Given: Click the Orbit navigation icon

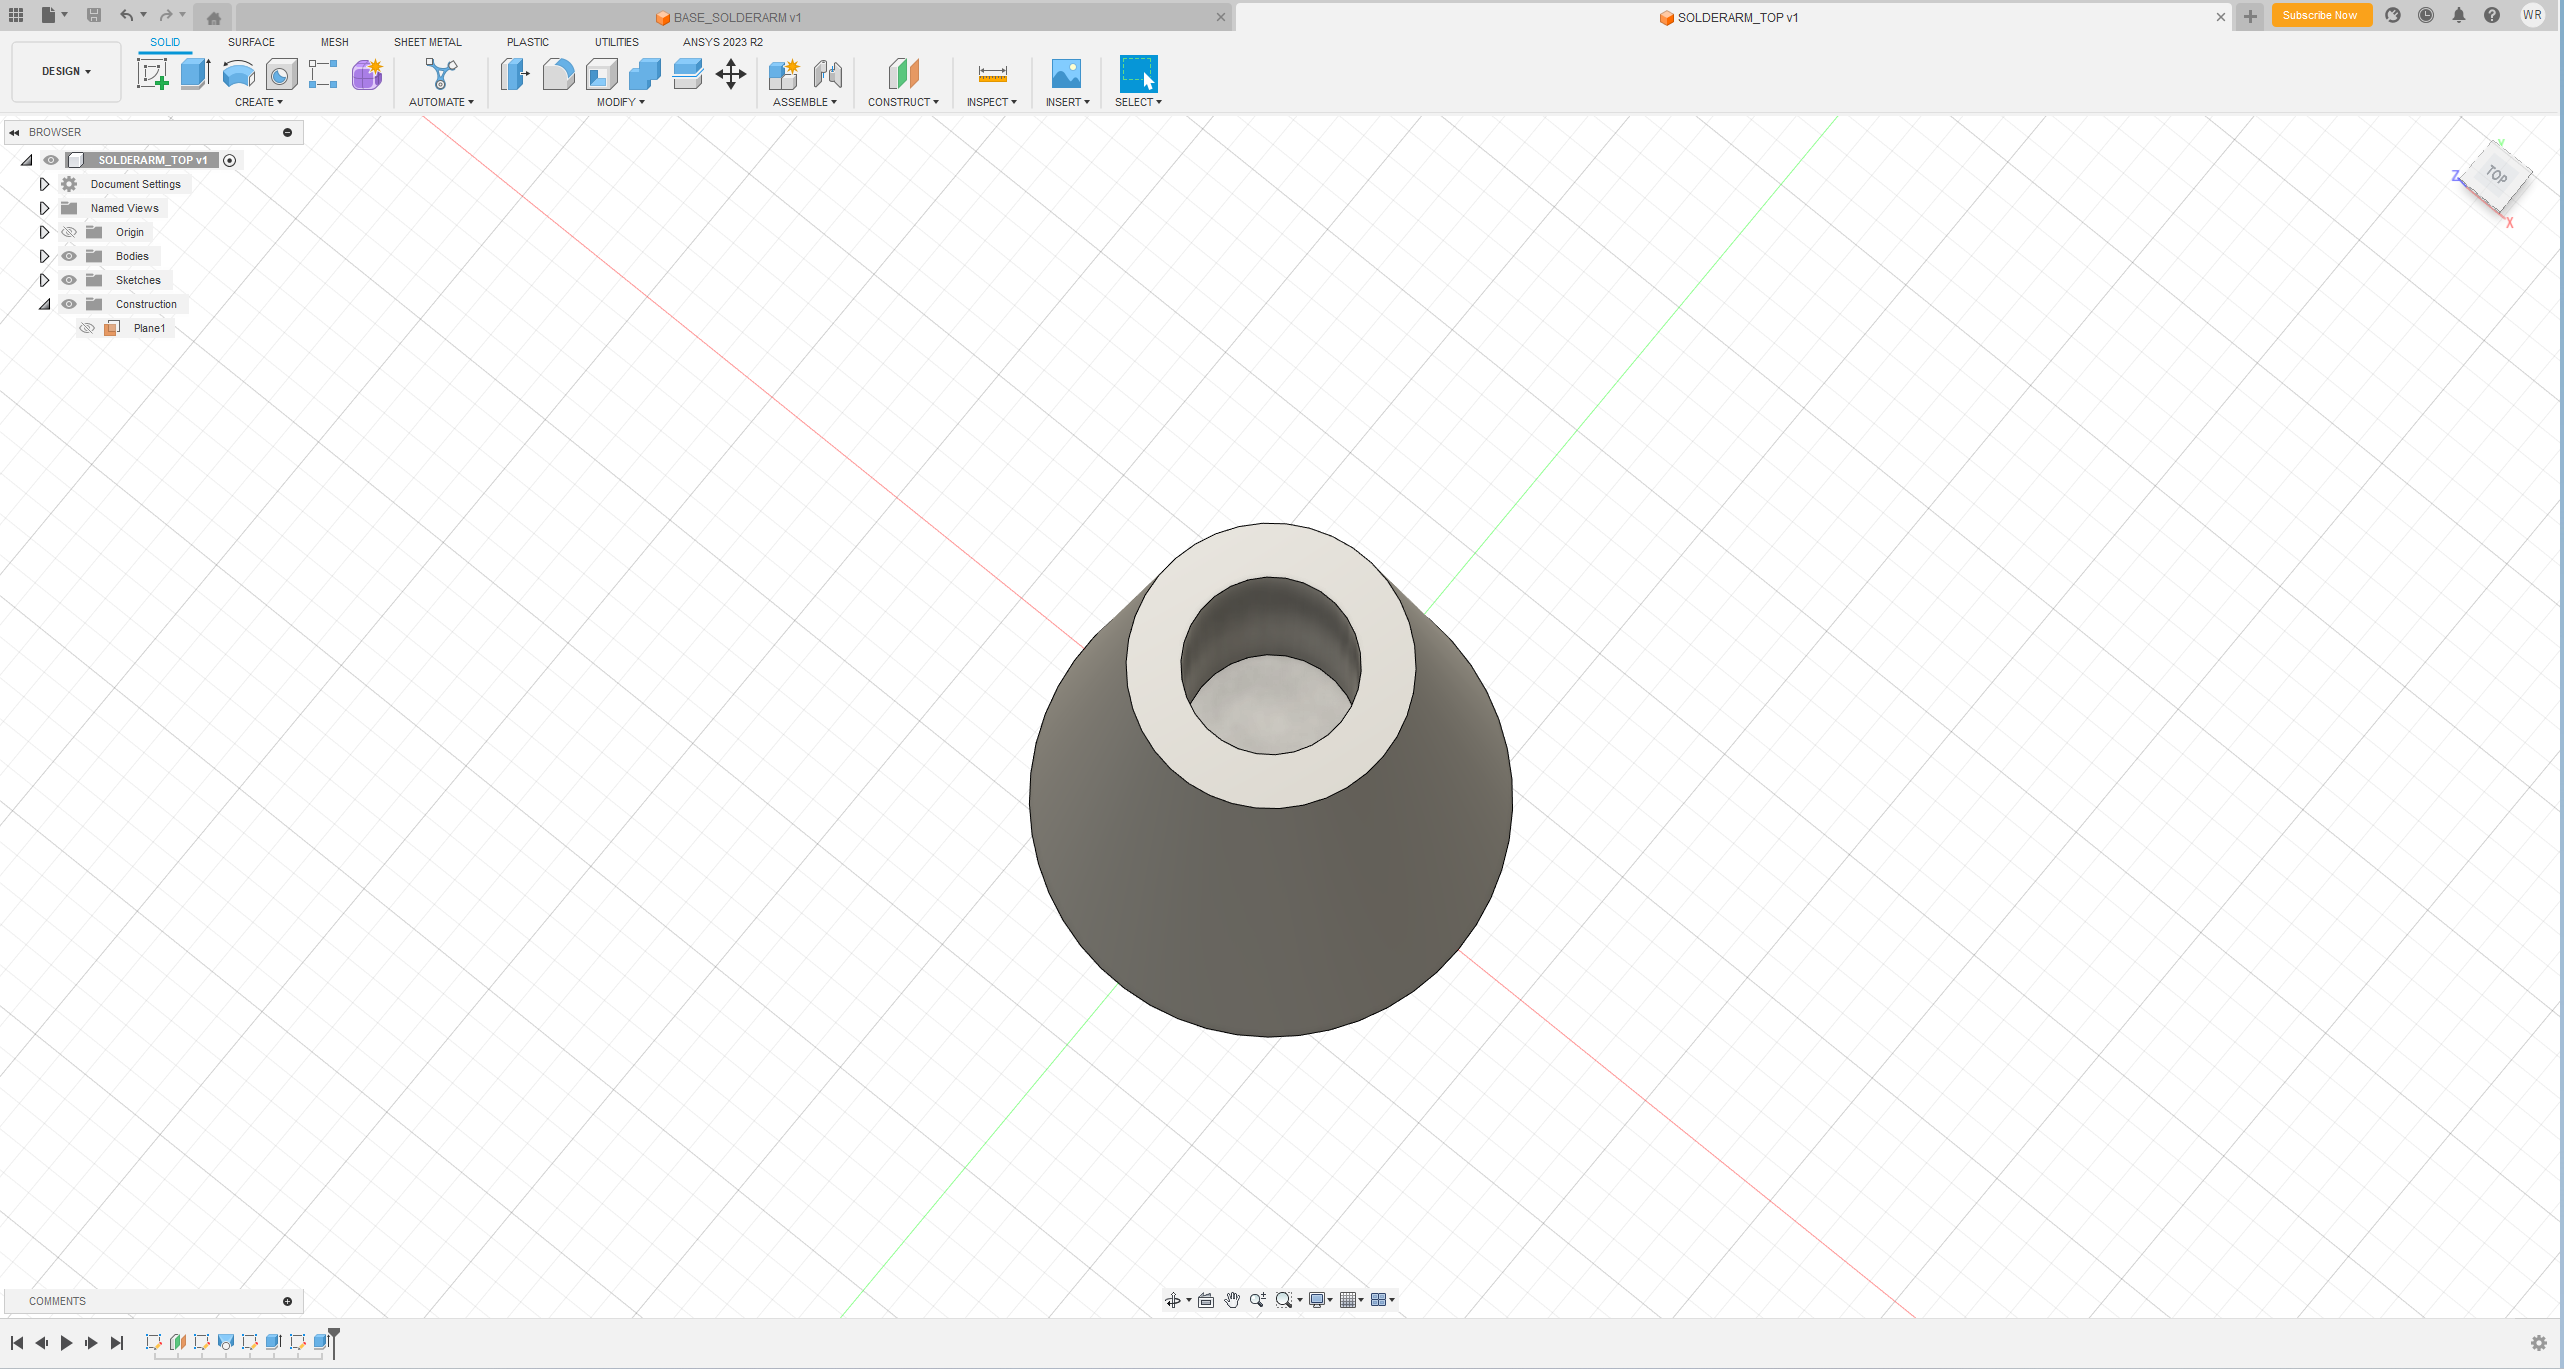Looking at the screenshot, I should click(x=1173, y=1300).
